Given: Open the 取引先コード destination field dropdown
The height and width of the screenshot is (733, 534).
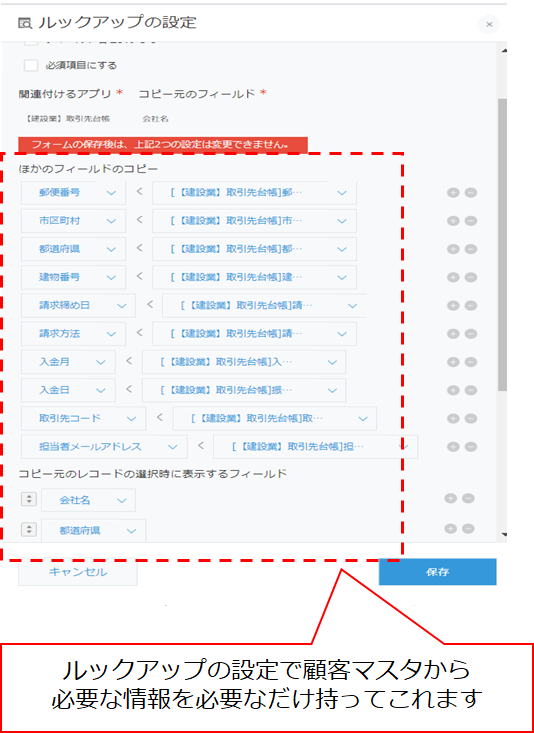Looking at the screenshot, I should 84,418.
